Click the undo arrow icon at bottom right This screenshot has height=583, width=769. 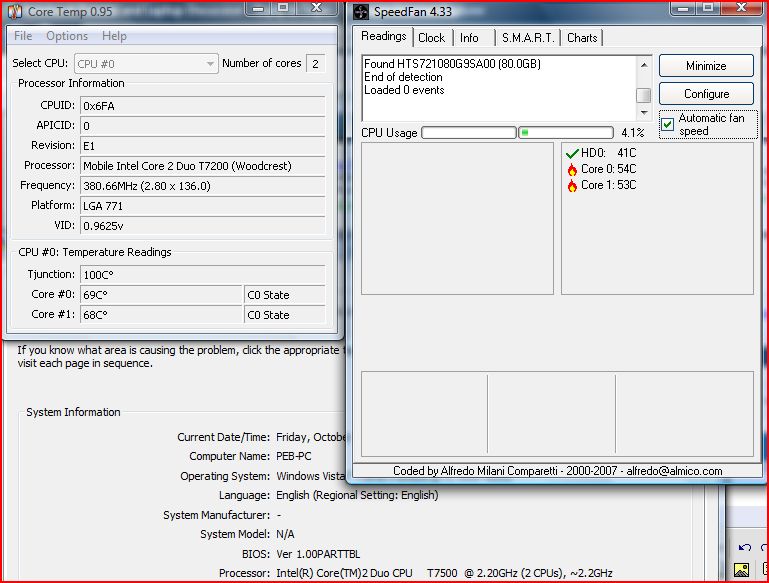pyautogui.click(x=744, y=548)
